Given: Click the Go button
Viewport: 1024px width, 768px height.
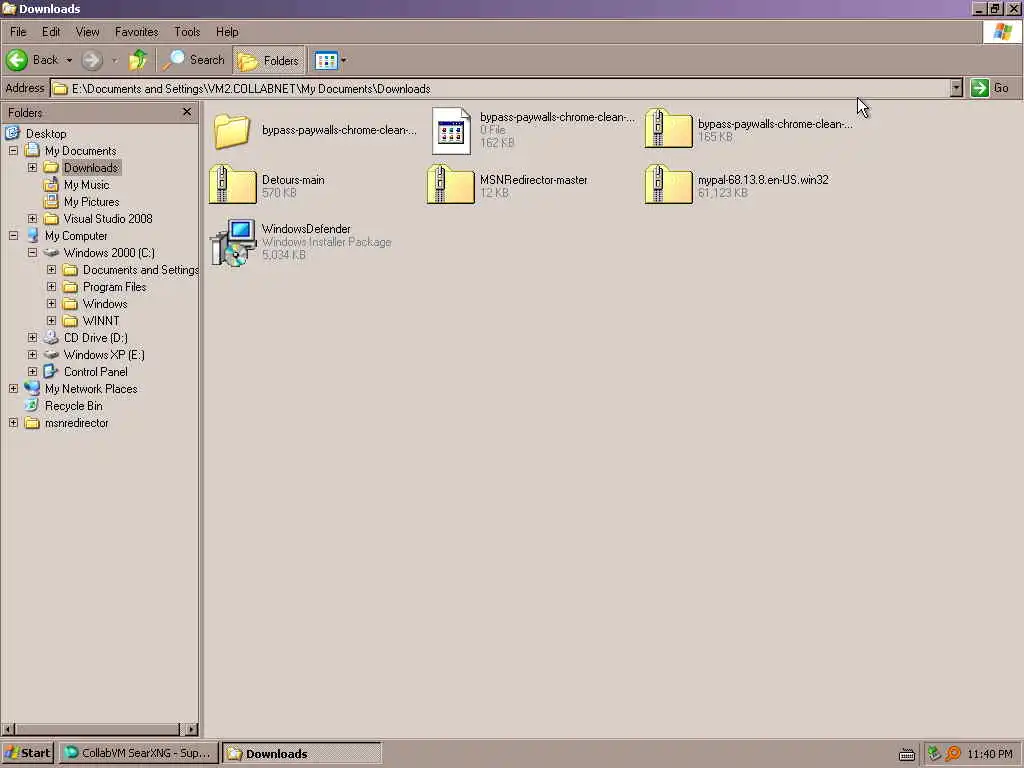Looking at the screenshot, I should tap(990, 88).
